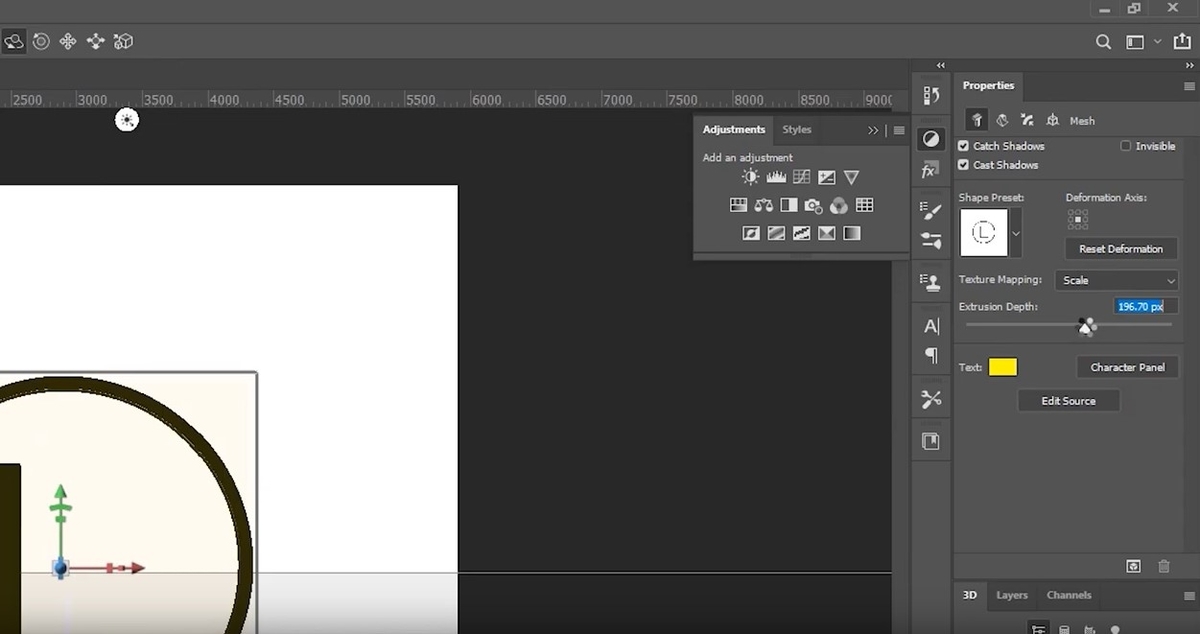The width and height of the screenshot is (1200, 634).
Task: Open the Properties panel menu
Action: coord(1189,86)
